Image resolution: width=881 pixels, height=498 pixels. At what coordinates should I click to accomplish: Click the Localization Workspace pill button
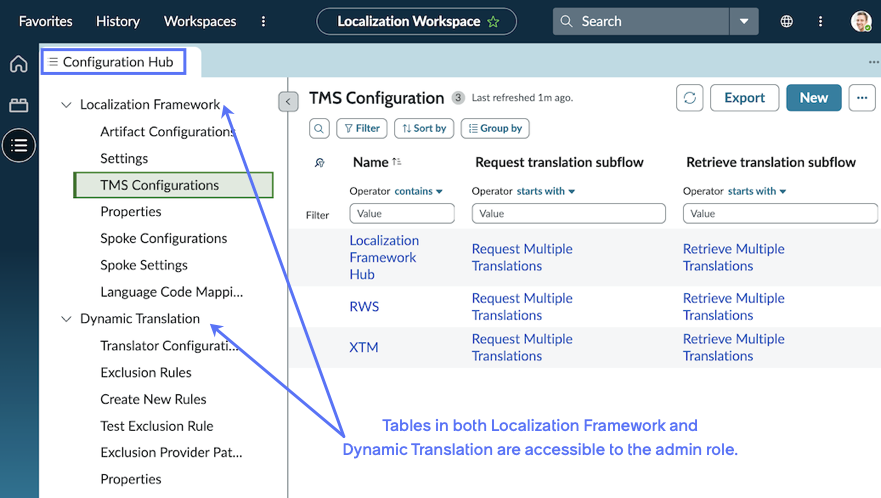coord(416,21)
